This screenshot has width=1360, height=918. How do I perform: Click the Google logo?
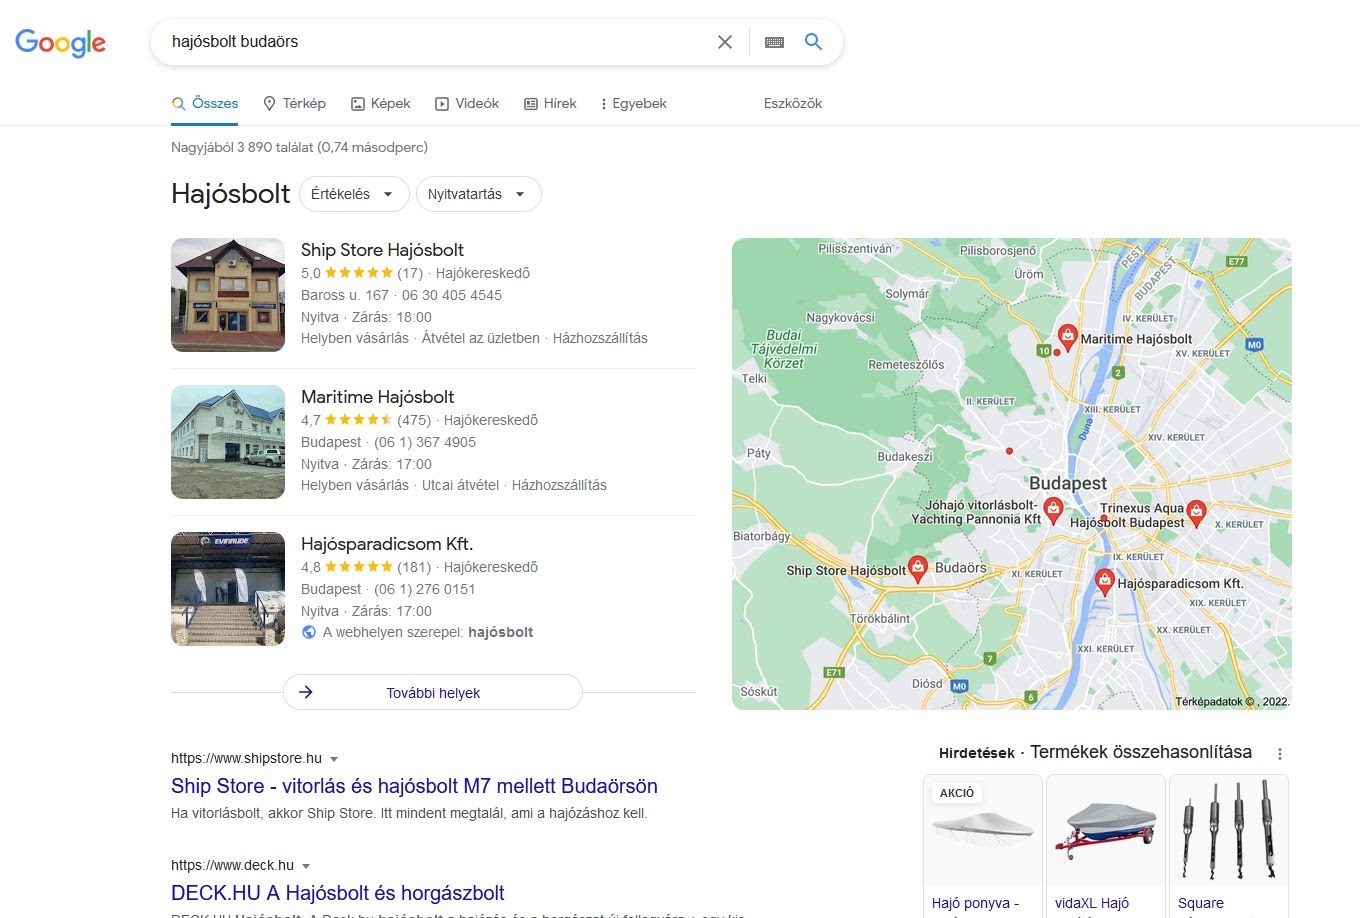tap(60, 42)
